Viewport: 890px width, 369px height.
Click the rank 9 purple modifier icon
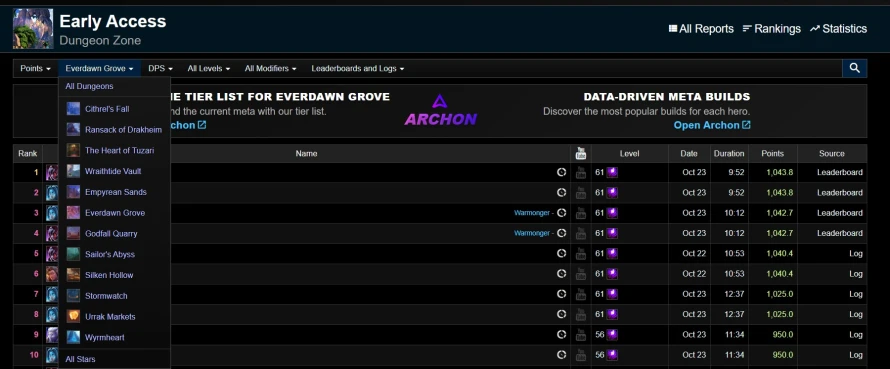612,334
